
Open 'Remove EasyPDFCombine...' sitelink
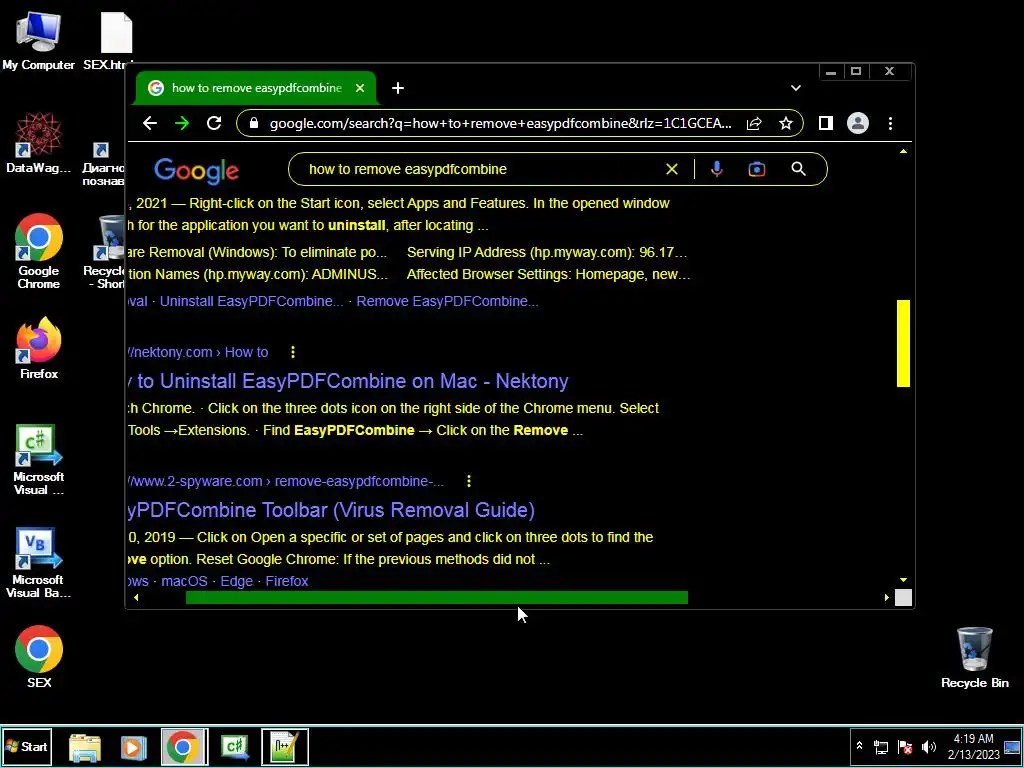(447, 301)
